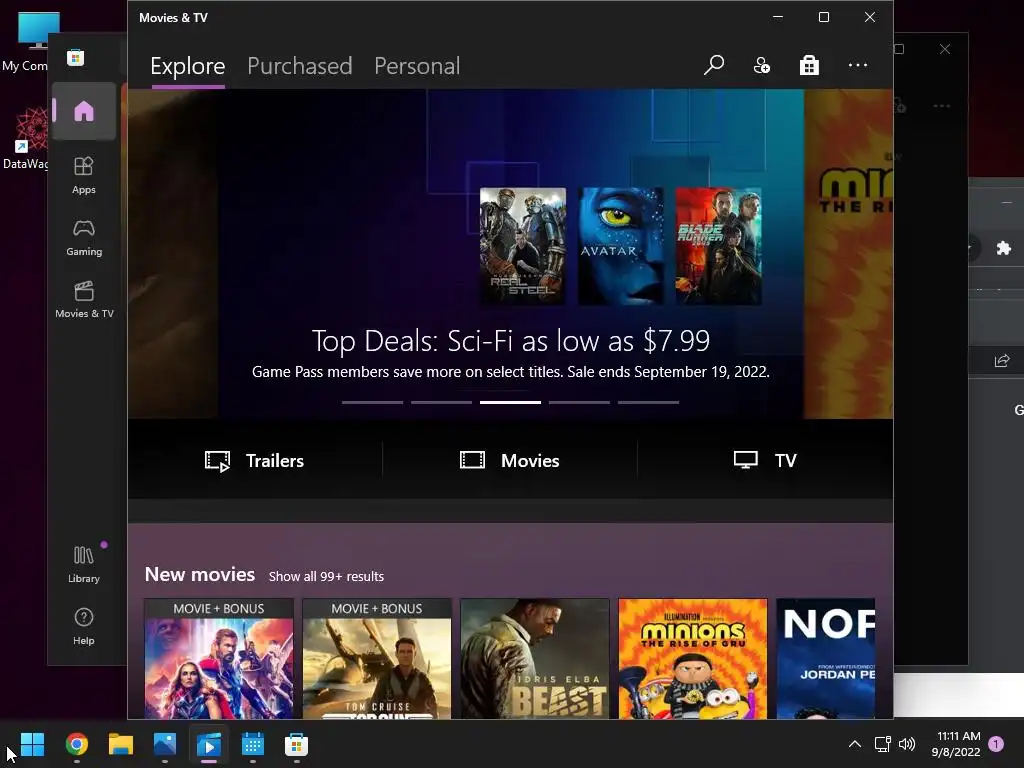Viewport: 1024px width, 768px height.
Task: Switch to the Personal tab
Action: click(x=417, y=66)
